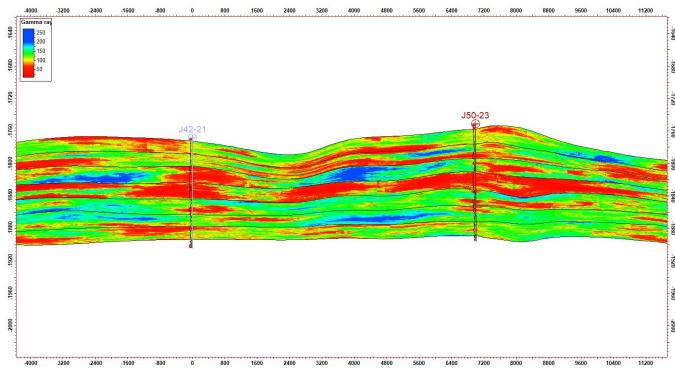Click top axis label 0
Image resolution: width=675 pixels, height=369 pixels.
[192, 10]
